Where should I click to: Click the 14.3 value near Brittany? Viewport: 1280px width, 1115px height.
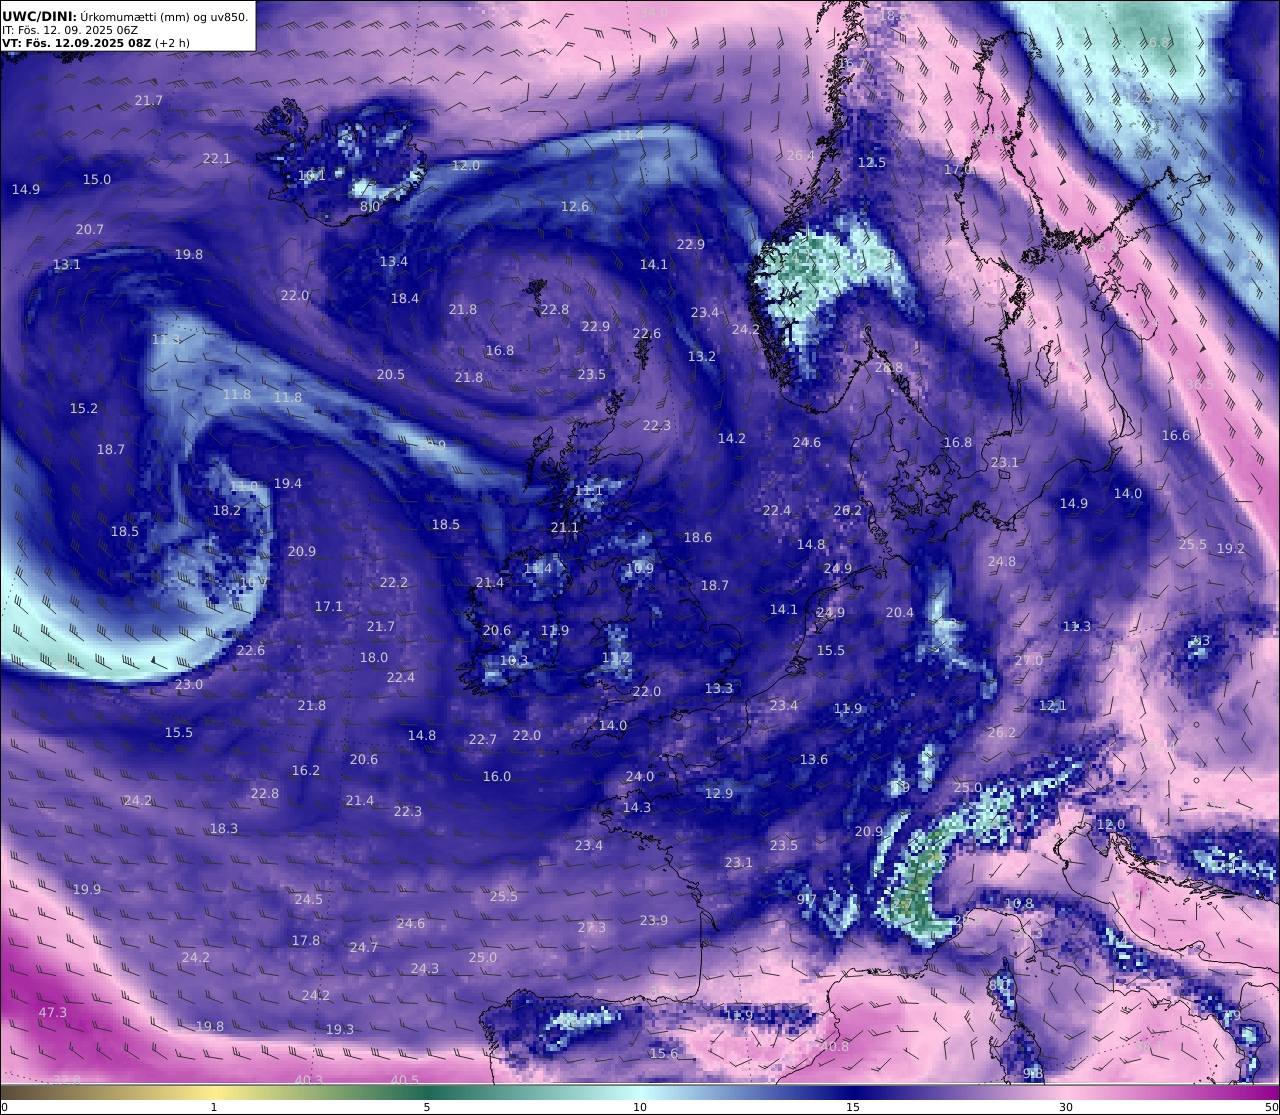click(x=637, y=808)
